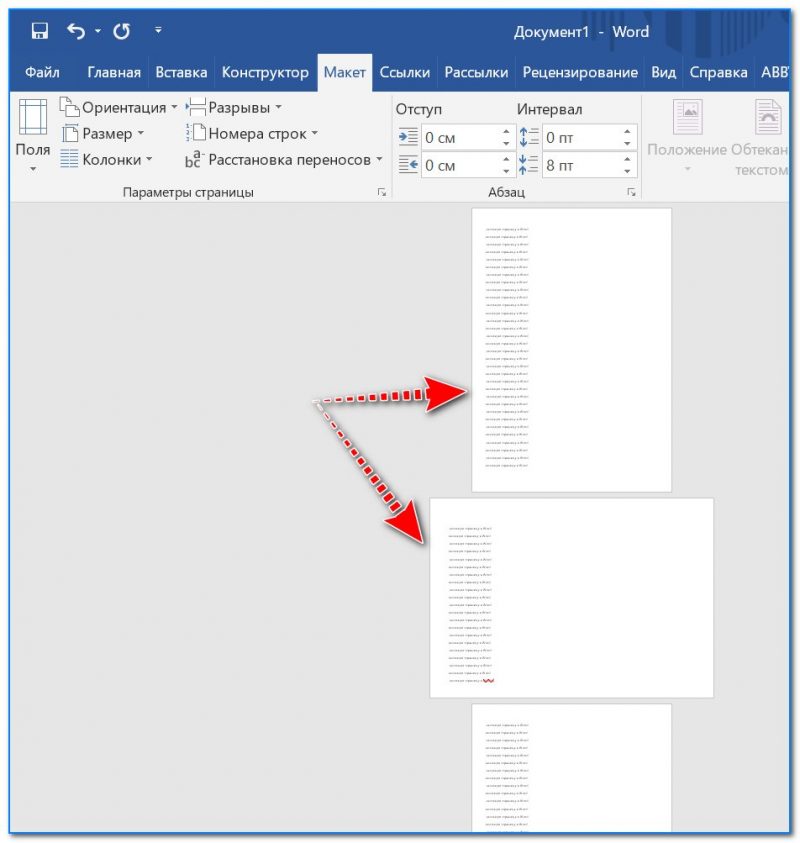Image resolution: width=800 pixels, height=843 pixels.
Task: Open Номера строк line numbers dropdown
Action: pyautogui.click(x=251, y=133)
